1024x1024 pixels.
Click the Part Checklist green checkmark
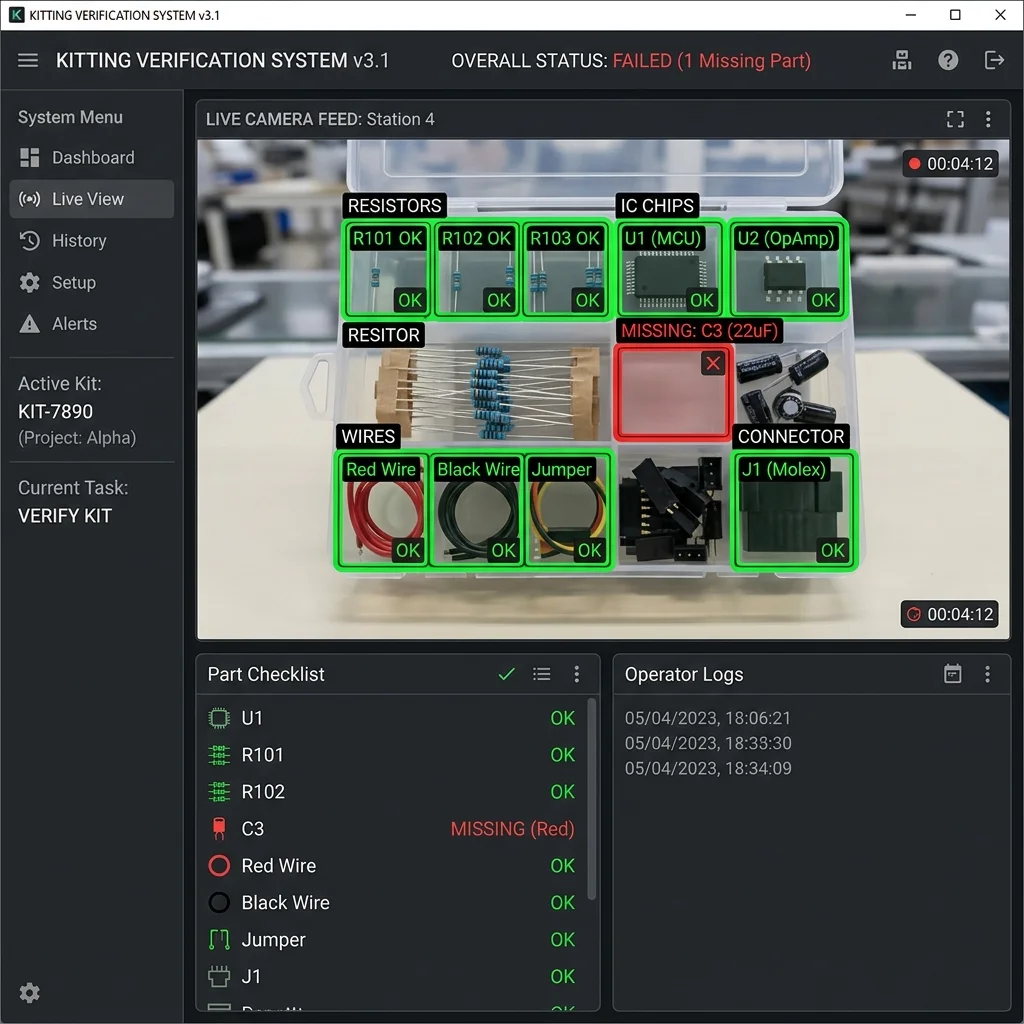(x=506, y=674)
